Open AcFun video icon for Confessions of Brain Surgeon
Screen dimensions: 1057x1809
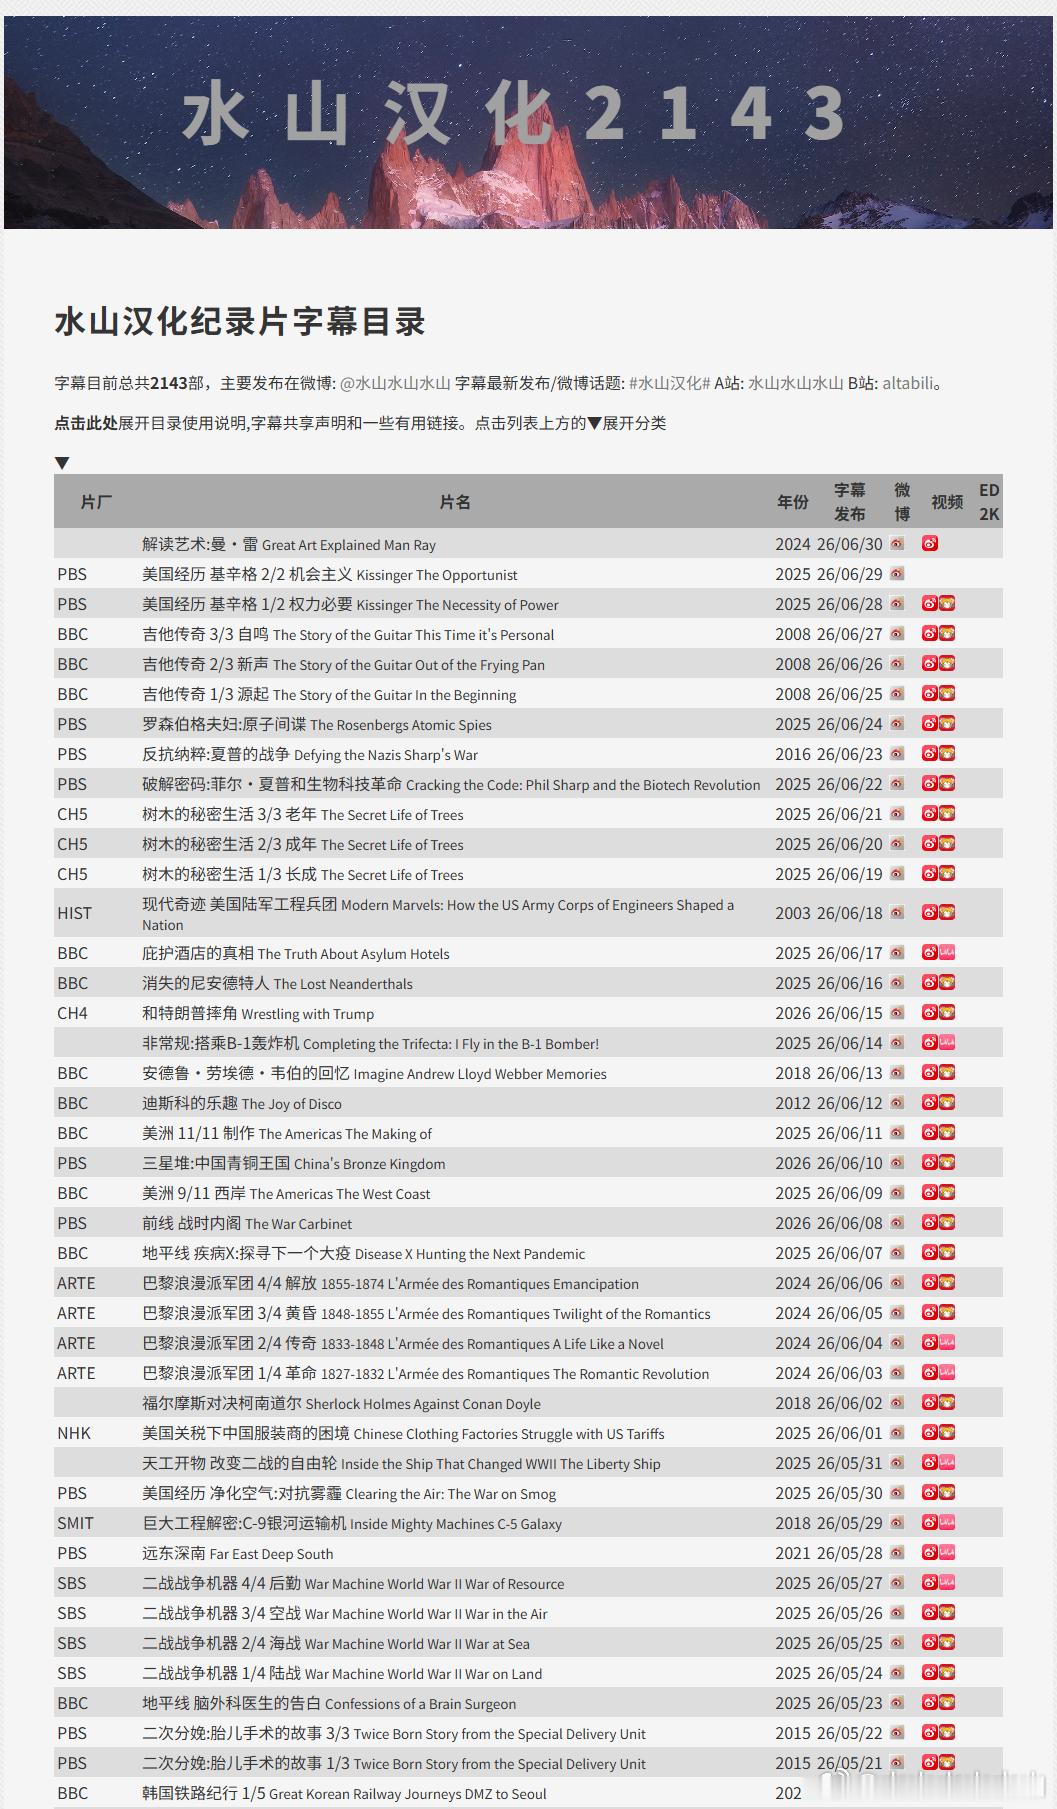pyautogui.click(x=947, y=1702)
